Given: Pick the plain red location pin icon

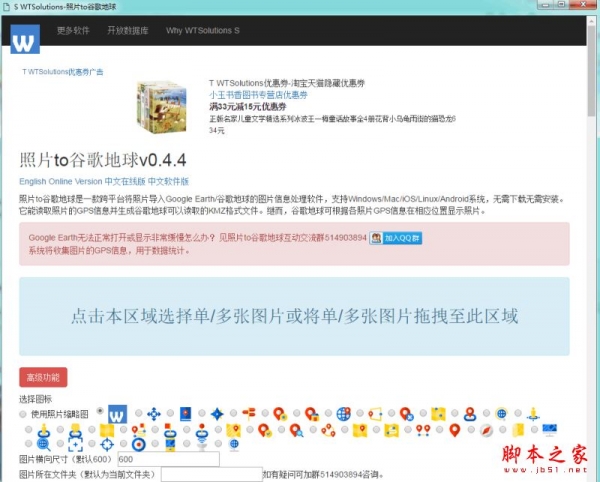Looking at the screenshot, I should pyautogui.click(x=455, y=430).
